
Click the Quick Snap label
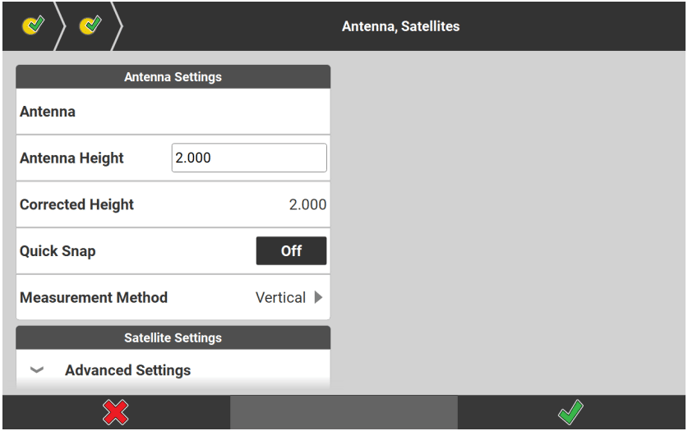58,251
